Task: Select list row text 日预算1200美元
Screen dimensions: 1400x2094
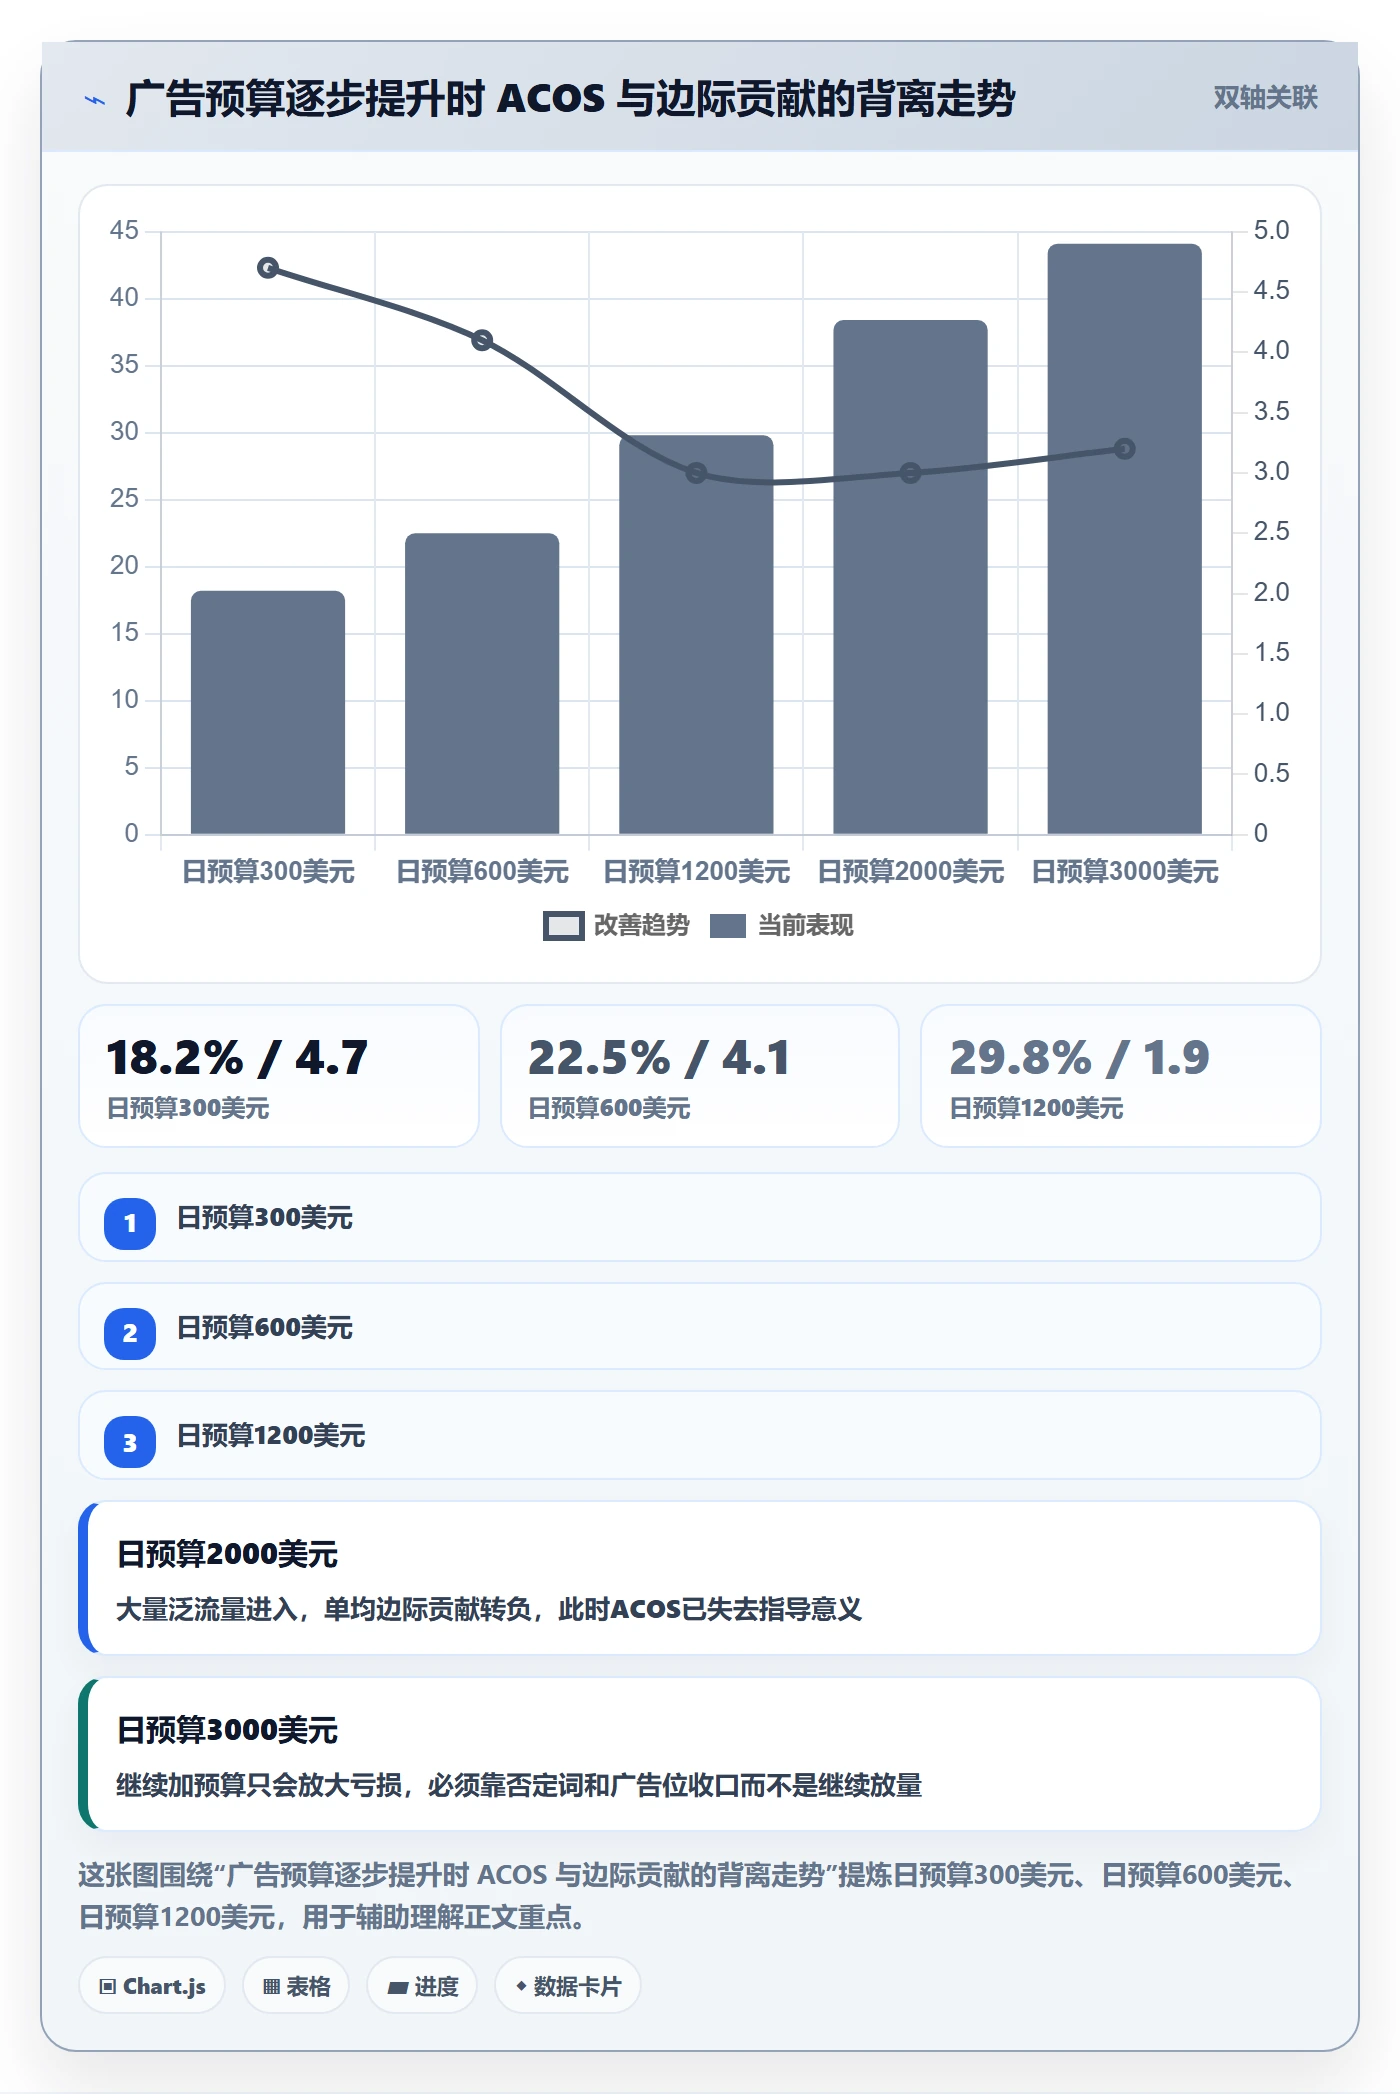Action: click(x=271, y=1436)
